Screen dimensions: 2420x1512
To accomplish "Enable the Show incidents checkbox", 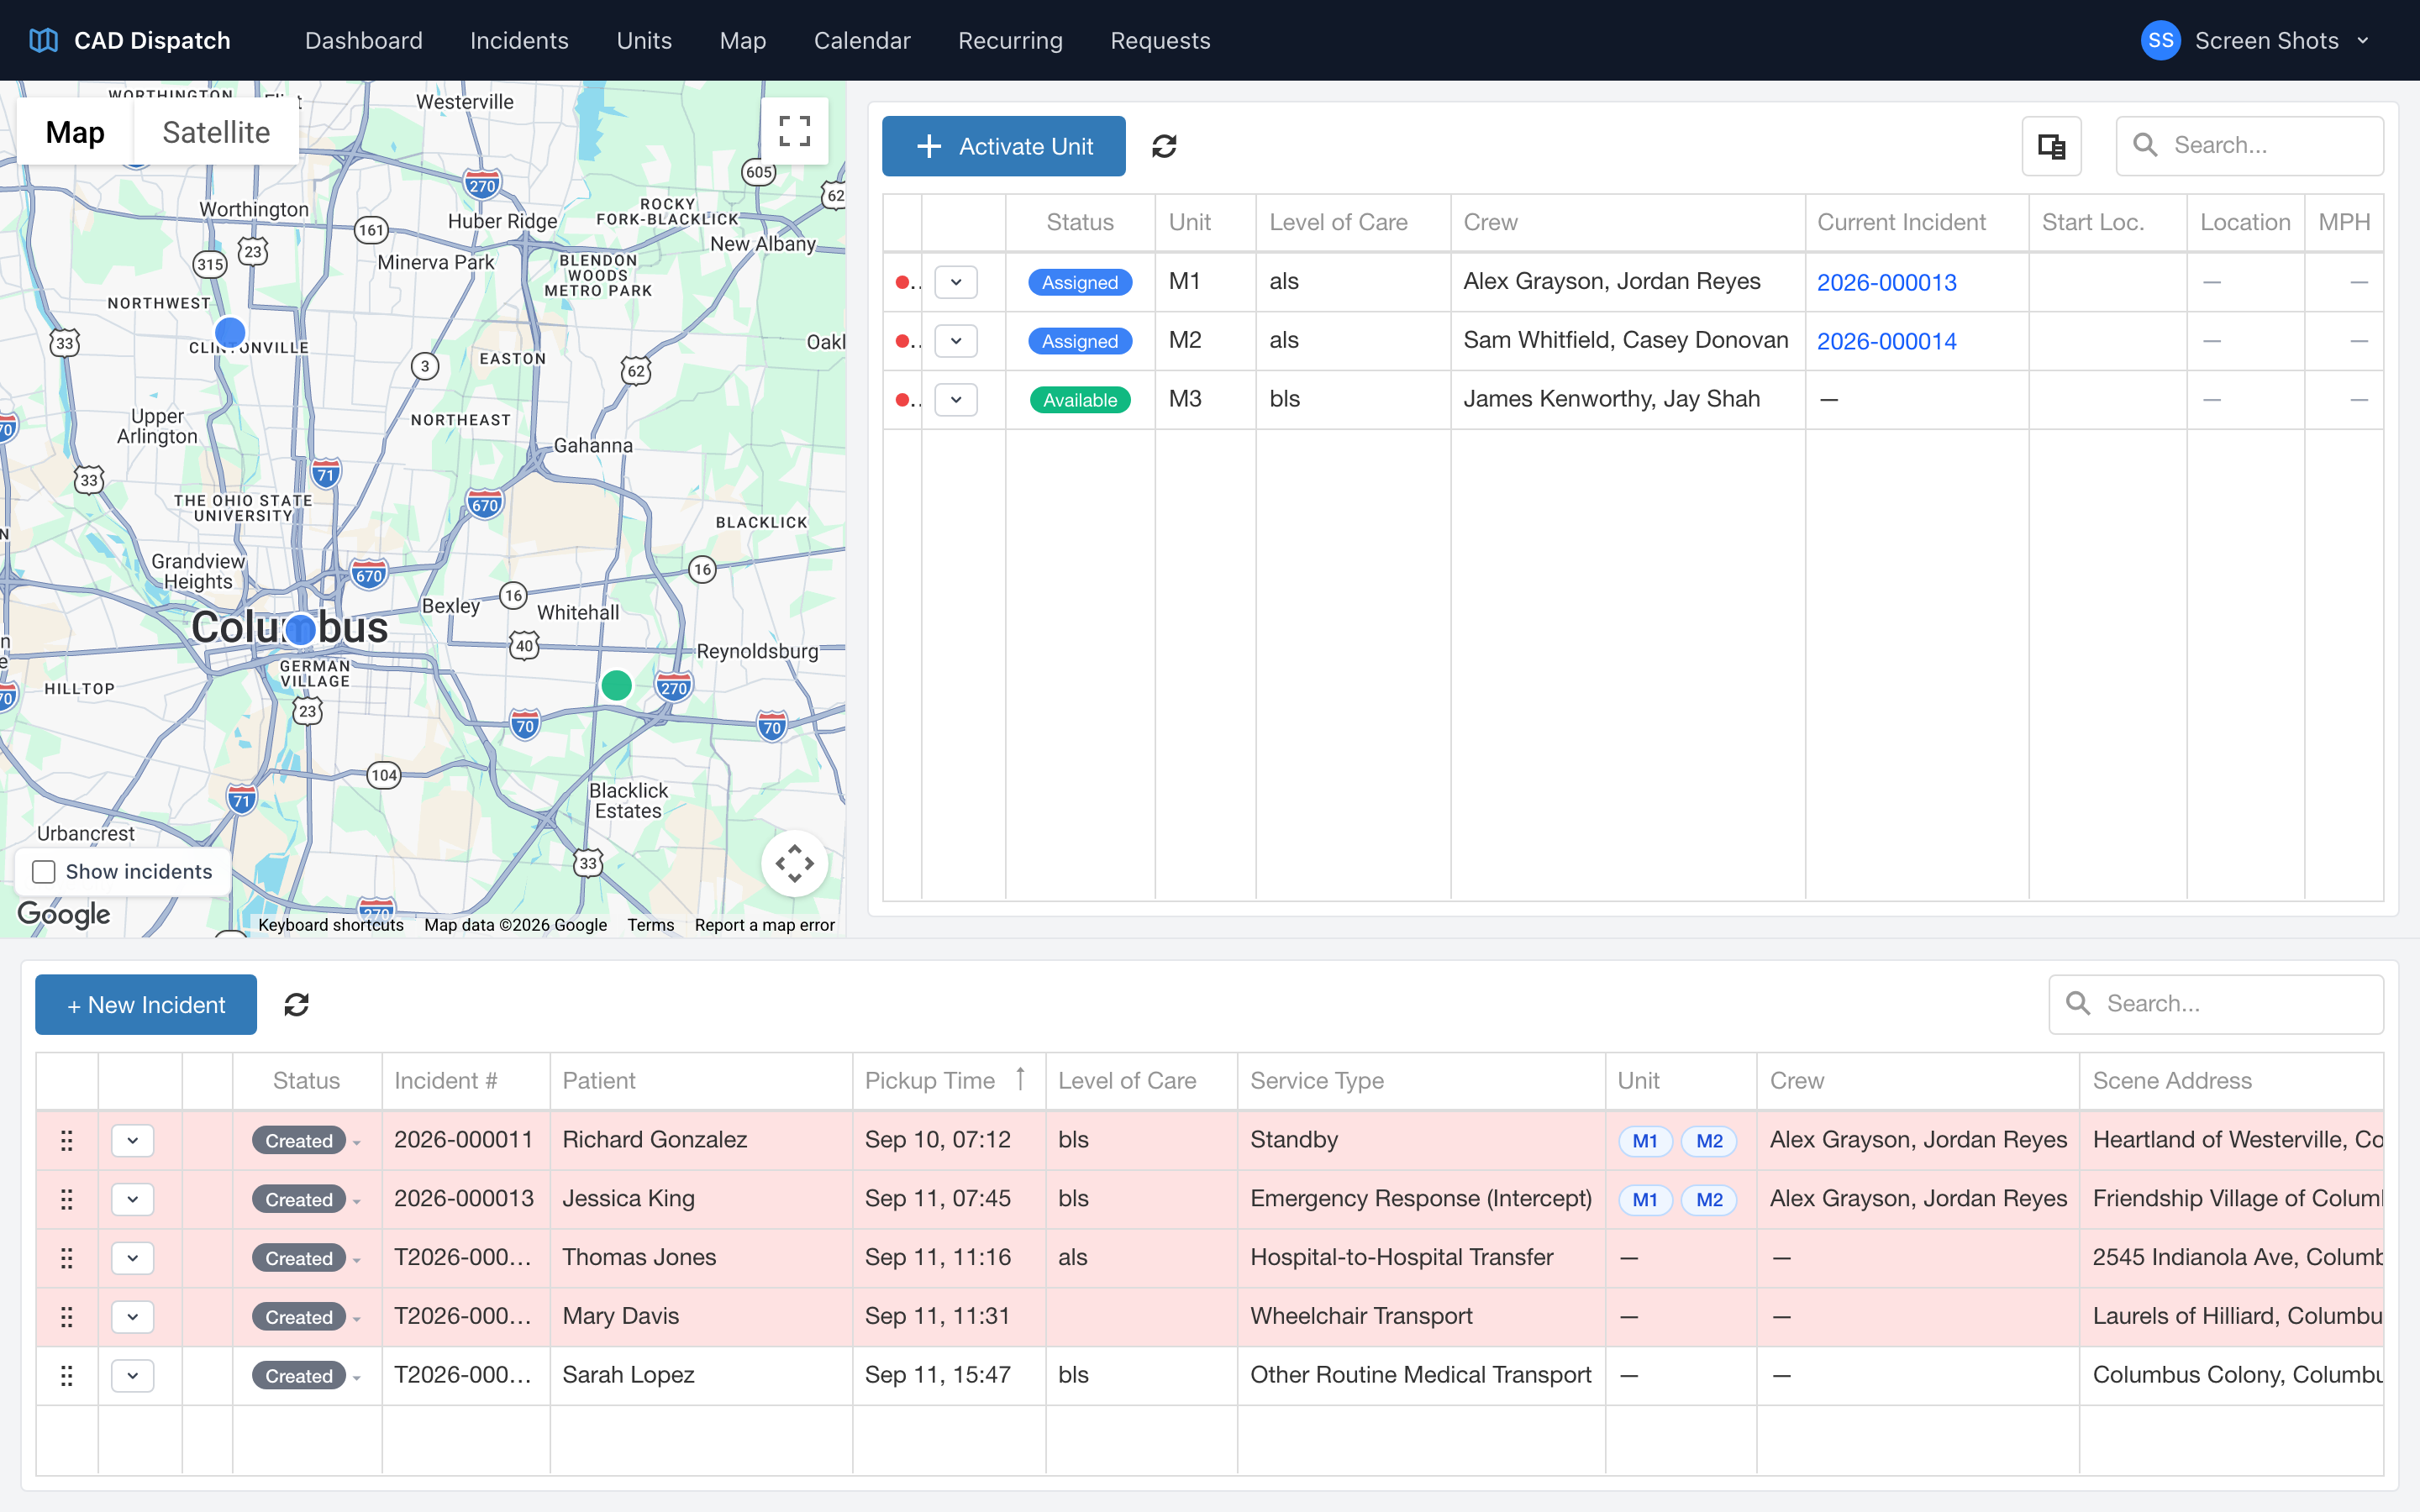I will pos(44,872).
